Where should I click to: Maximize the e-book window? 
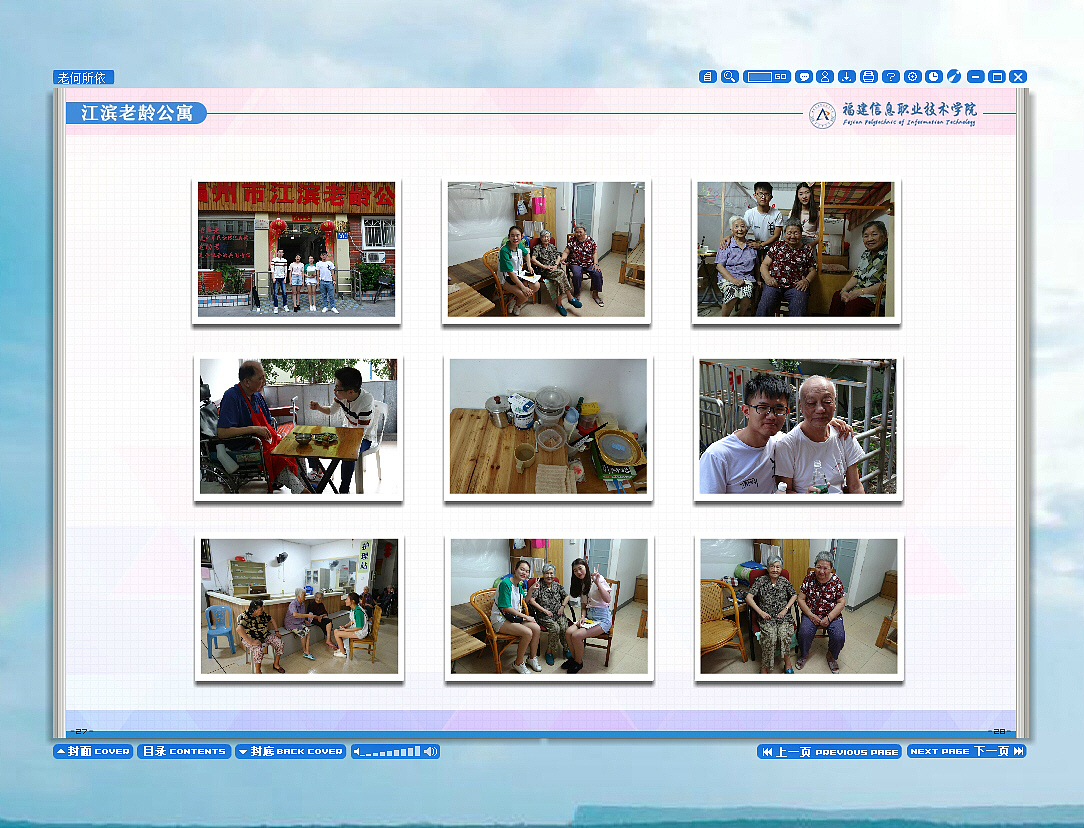(x=997, y=77)
